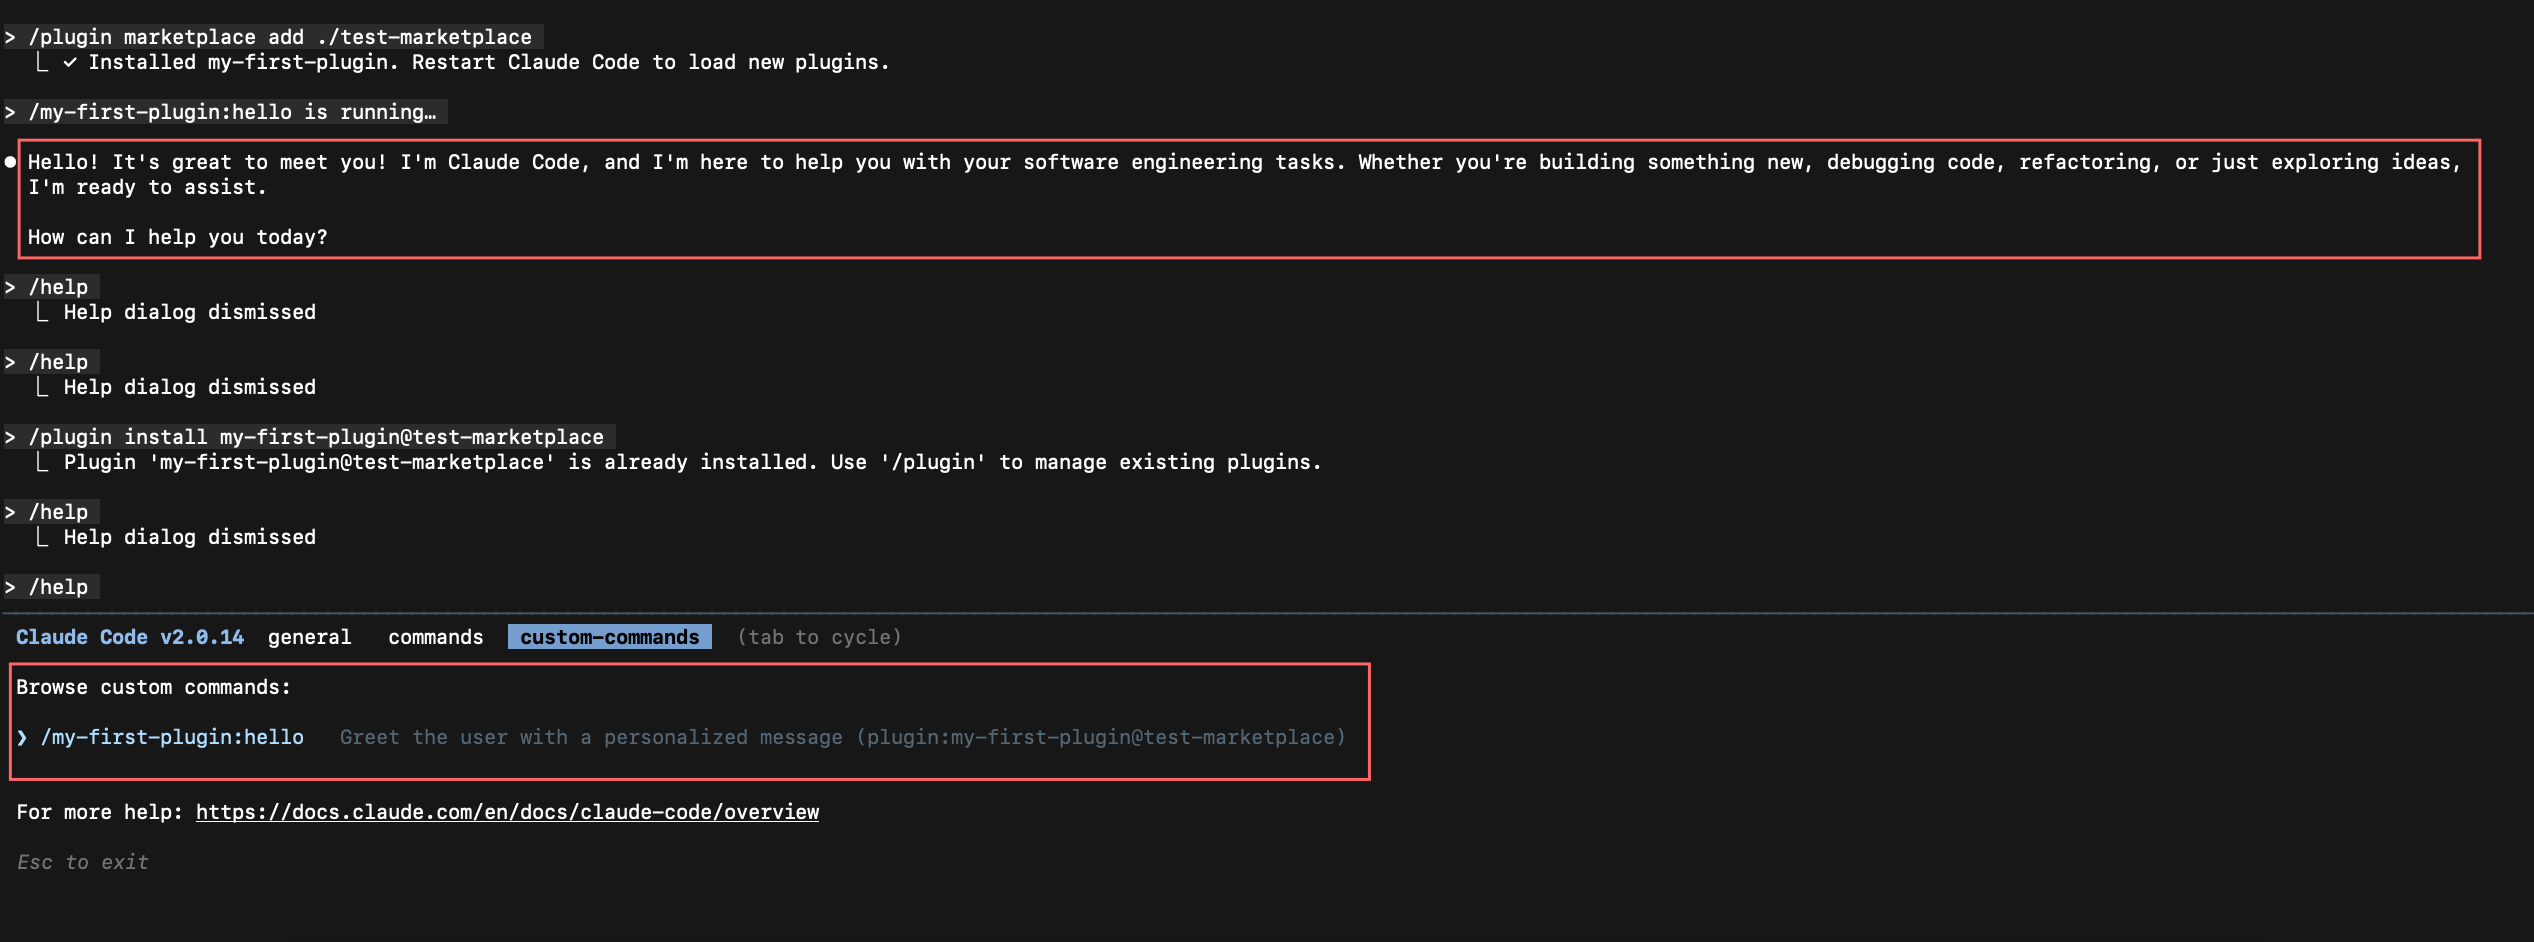Click the green checkmark before "Installed my-first-plugin"
Viewport: 2534px width, 942px height.
point(70,62)
